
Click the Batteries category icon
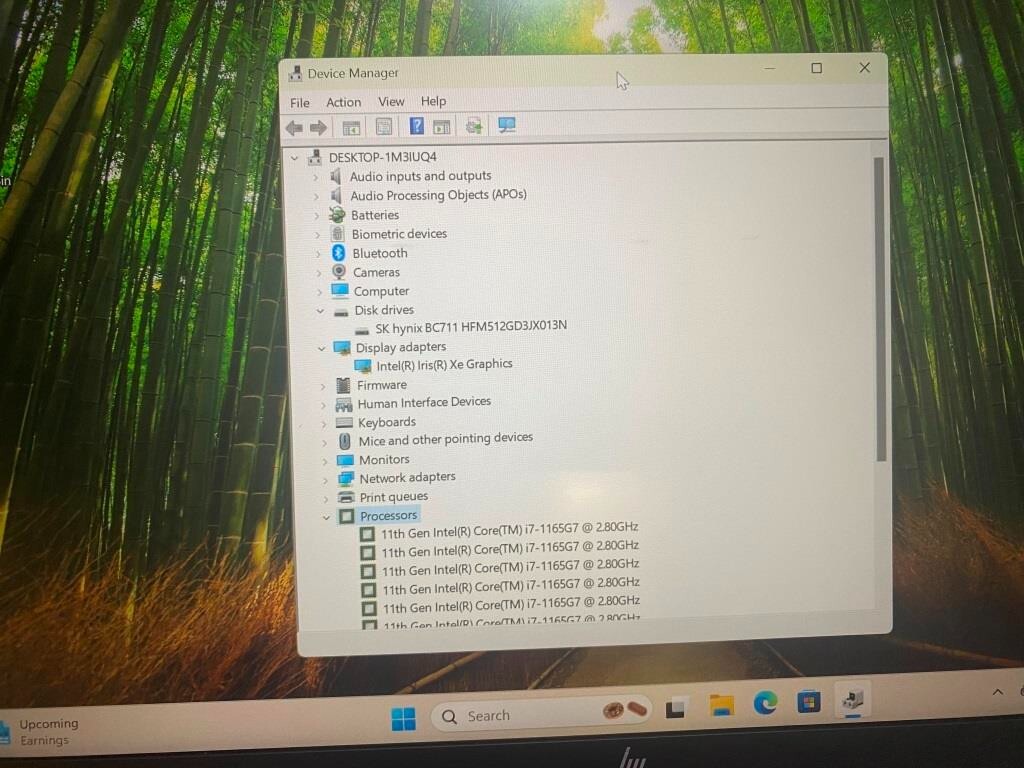[337, 214]
